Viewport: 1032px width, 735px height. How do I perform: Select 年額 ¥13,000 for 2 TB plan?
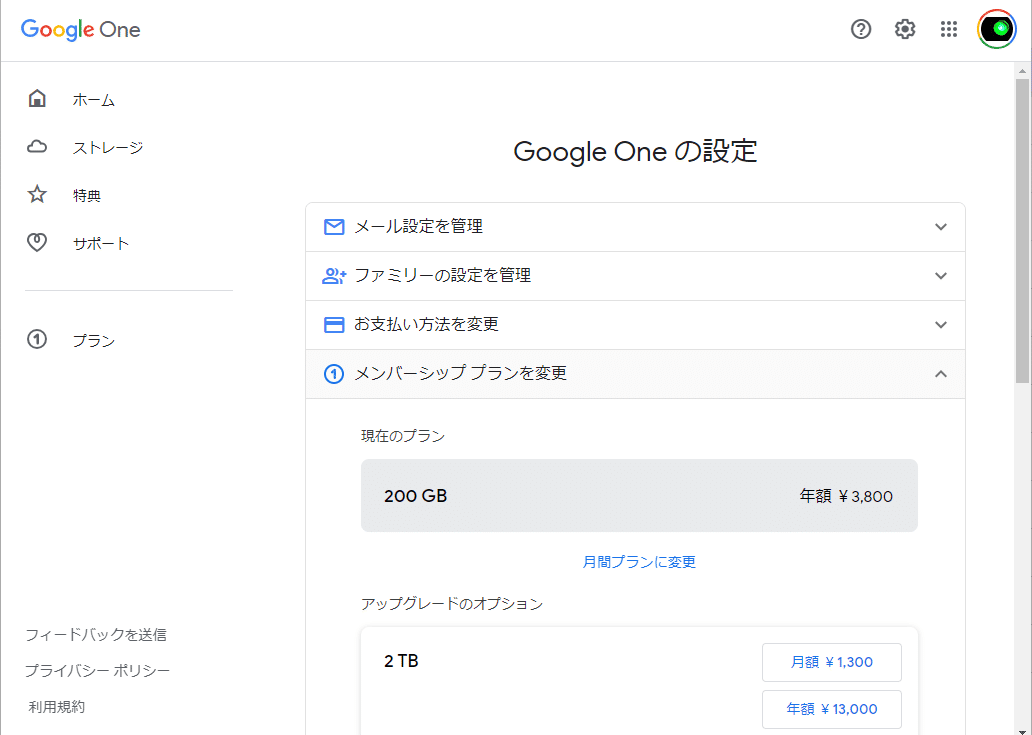tap(832, 709)
